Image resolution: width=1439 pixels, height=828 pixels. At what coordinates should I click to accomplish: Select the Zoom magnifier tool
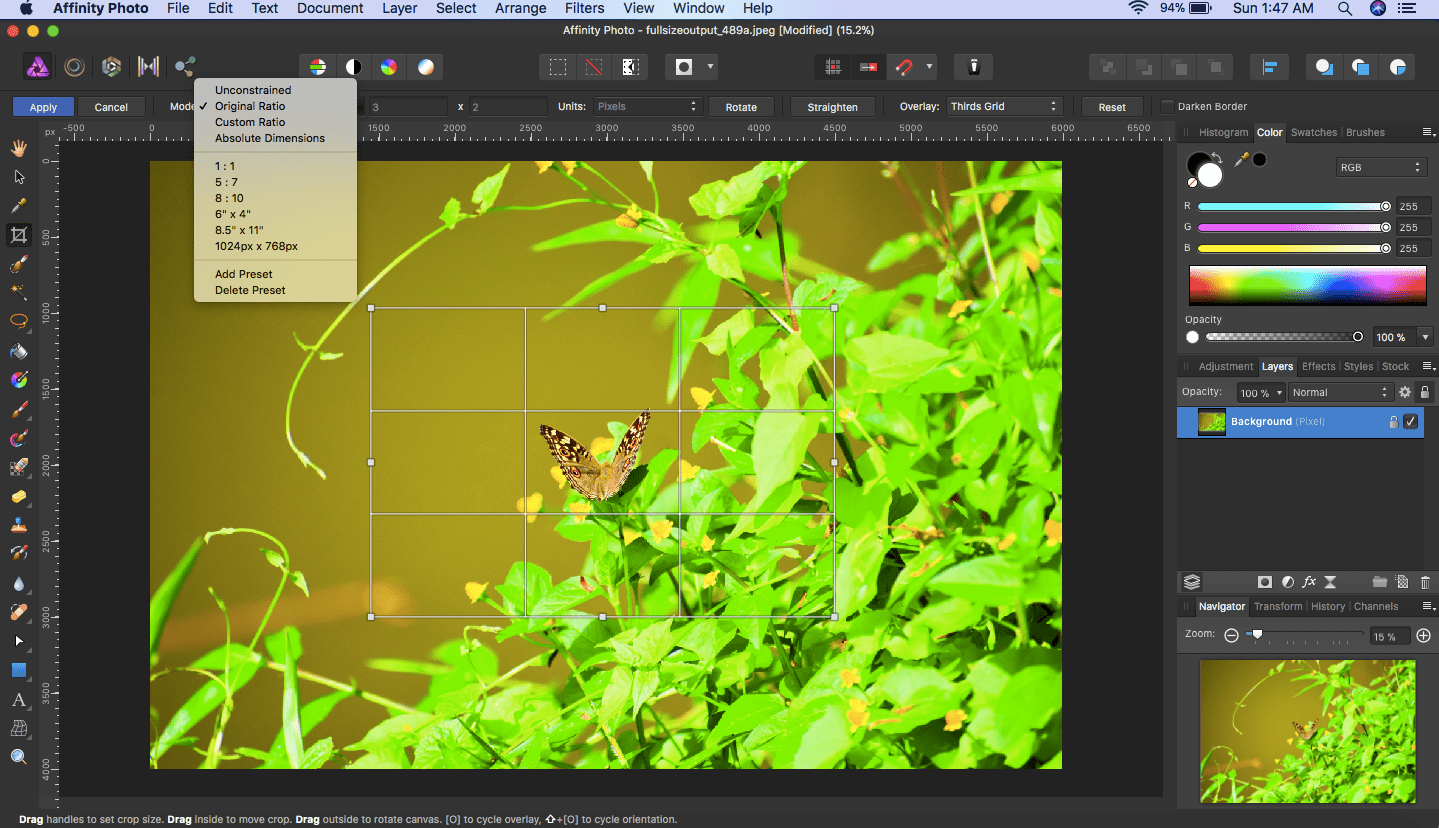pos(18,757)
